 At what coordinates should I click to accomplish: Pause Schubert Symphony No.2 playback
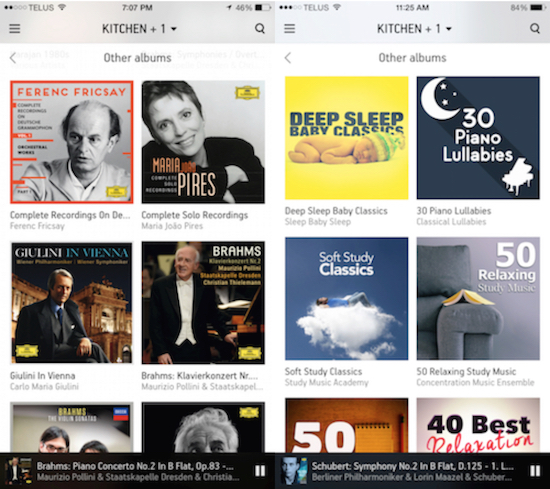pyautogui.click(x=535, y=471)
